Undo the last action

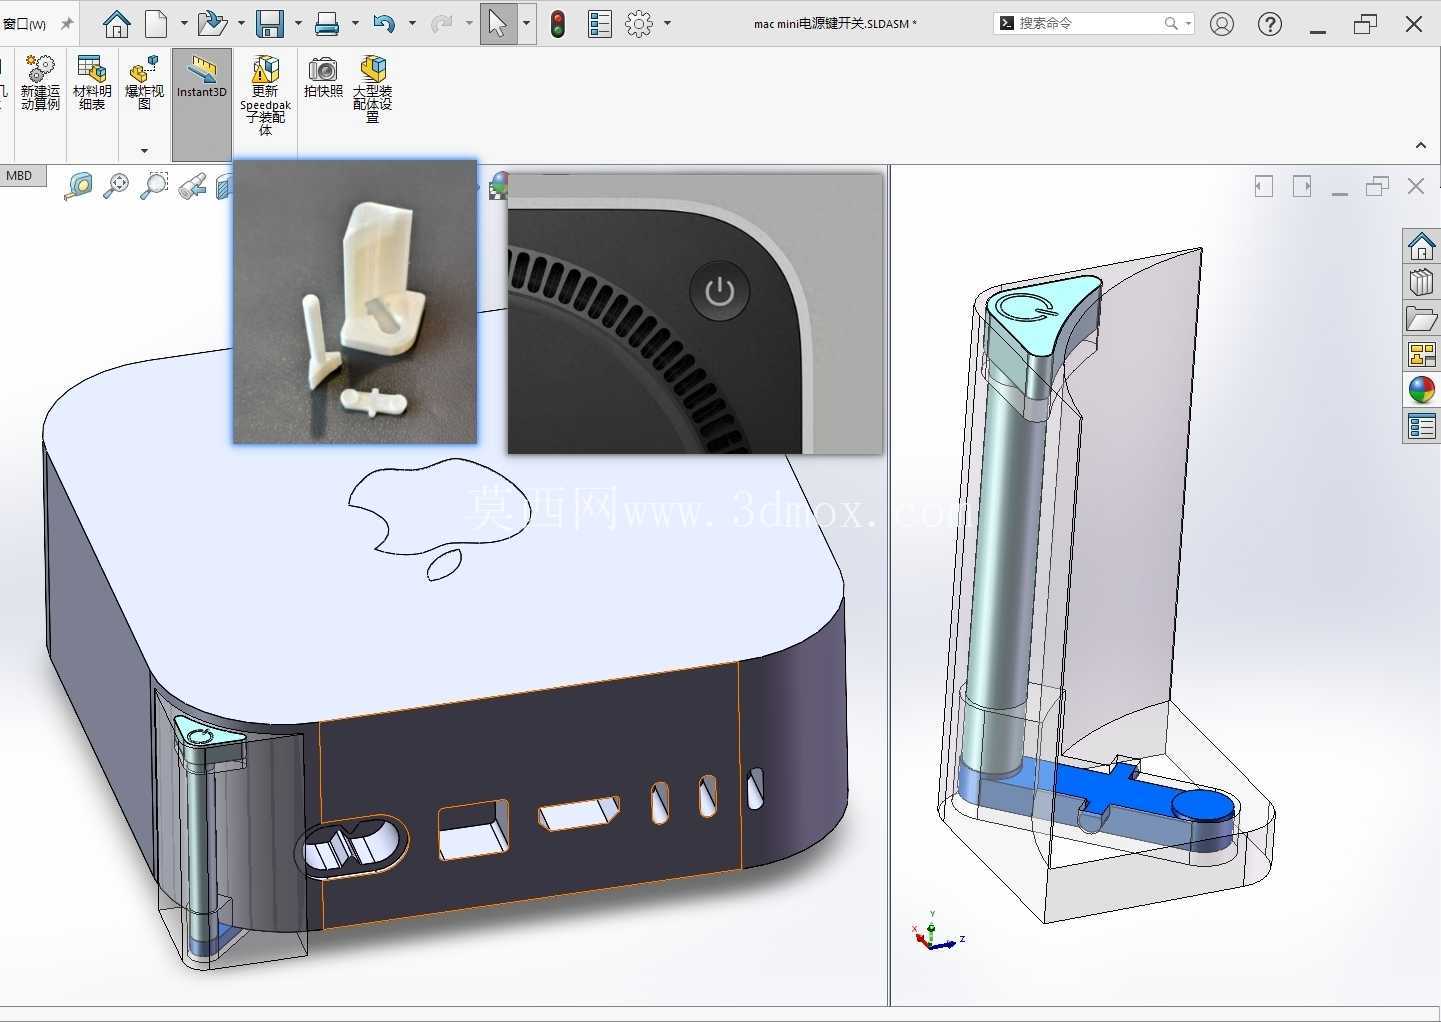[x=384, y=23]
